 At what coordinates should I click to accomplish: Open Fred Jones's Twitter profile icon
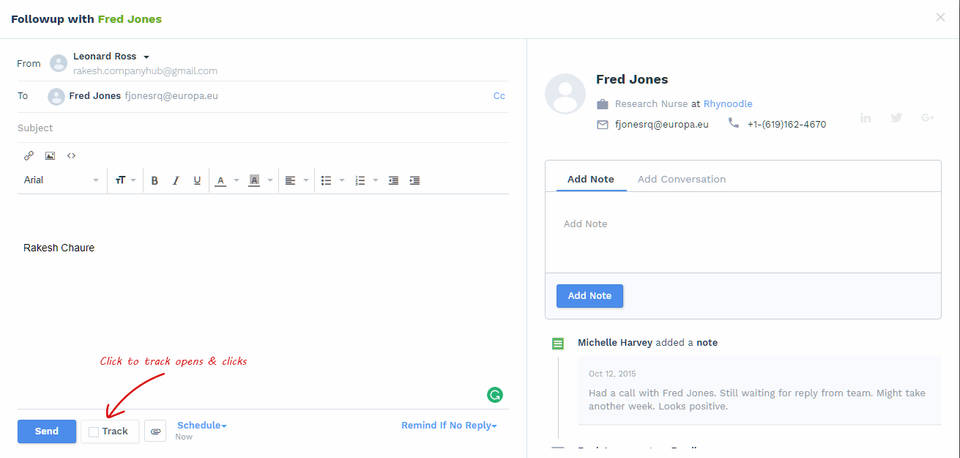point(896,118)
